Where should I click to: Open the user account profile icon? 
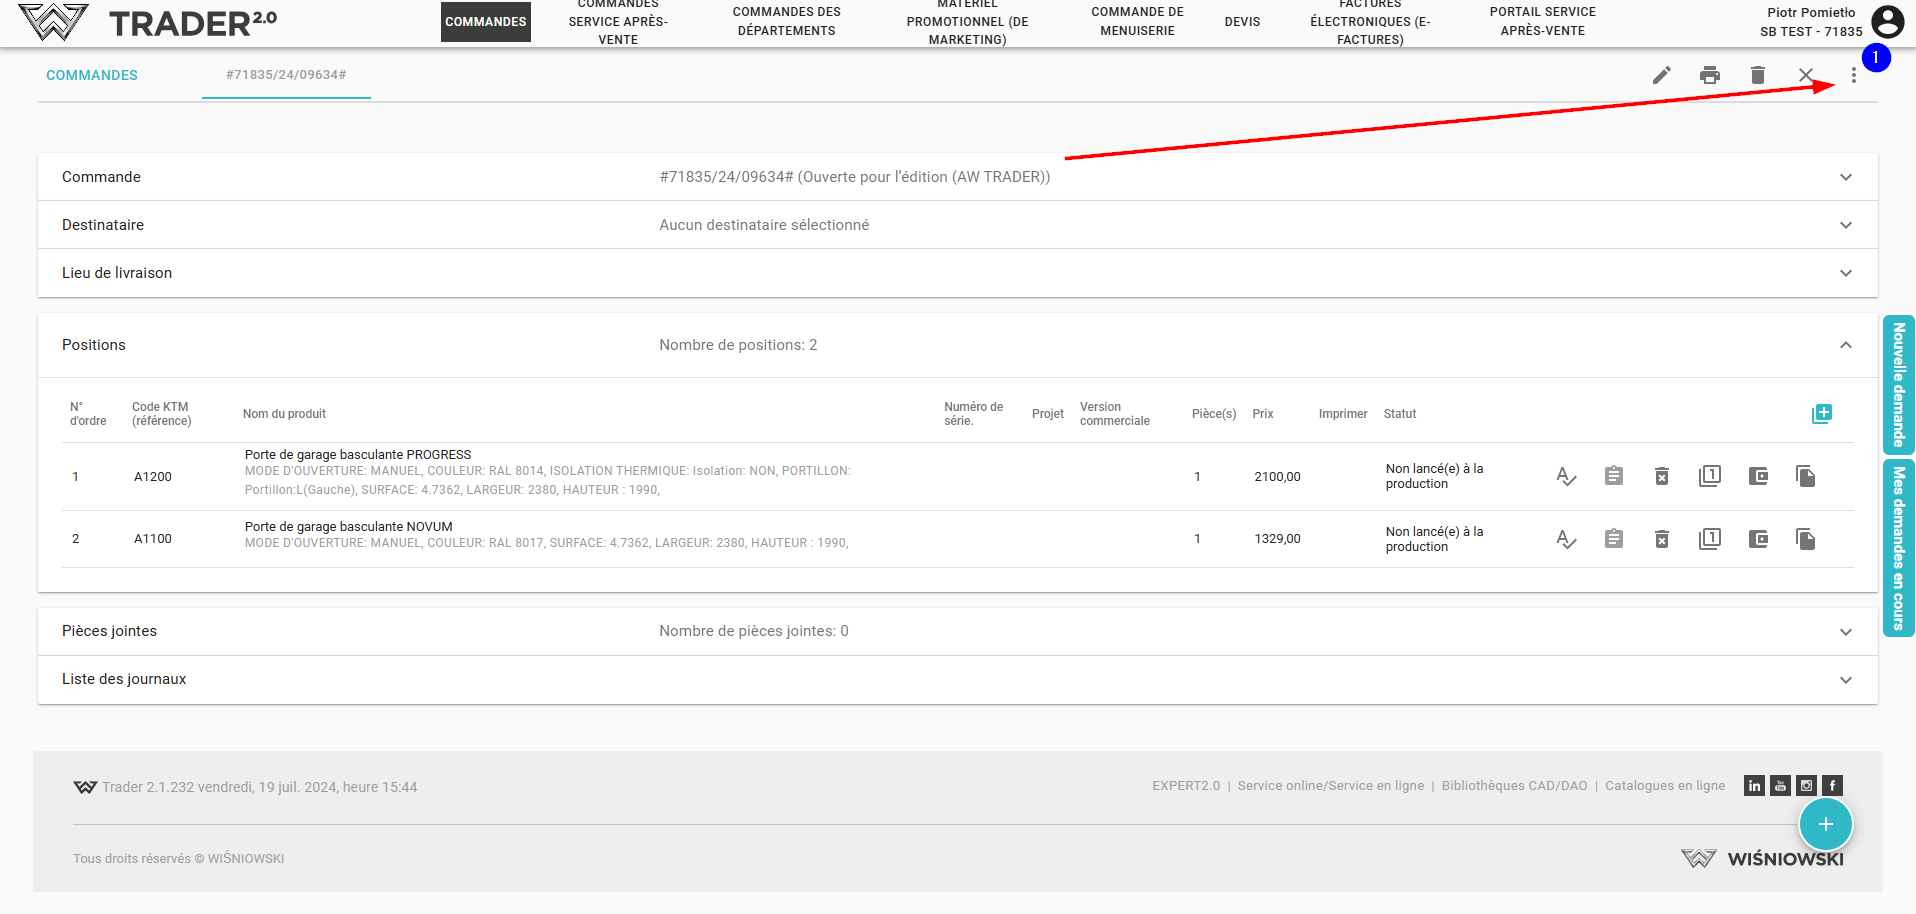click(x=1886, y=22)
